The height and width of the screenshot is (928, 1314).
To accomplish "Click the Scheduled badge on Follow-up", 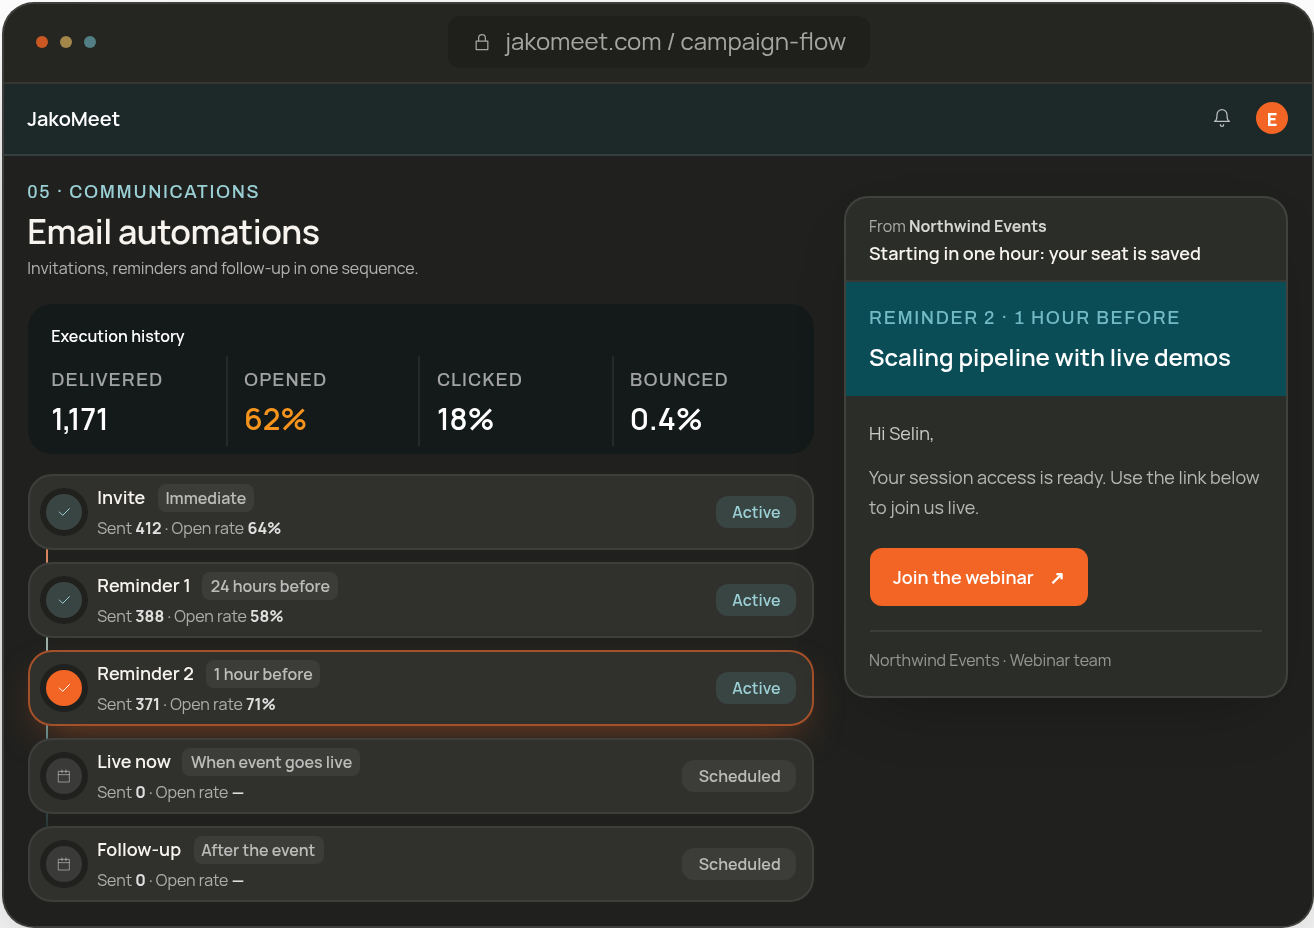I will click(739, 864).
